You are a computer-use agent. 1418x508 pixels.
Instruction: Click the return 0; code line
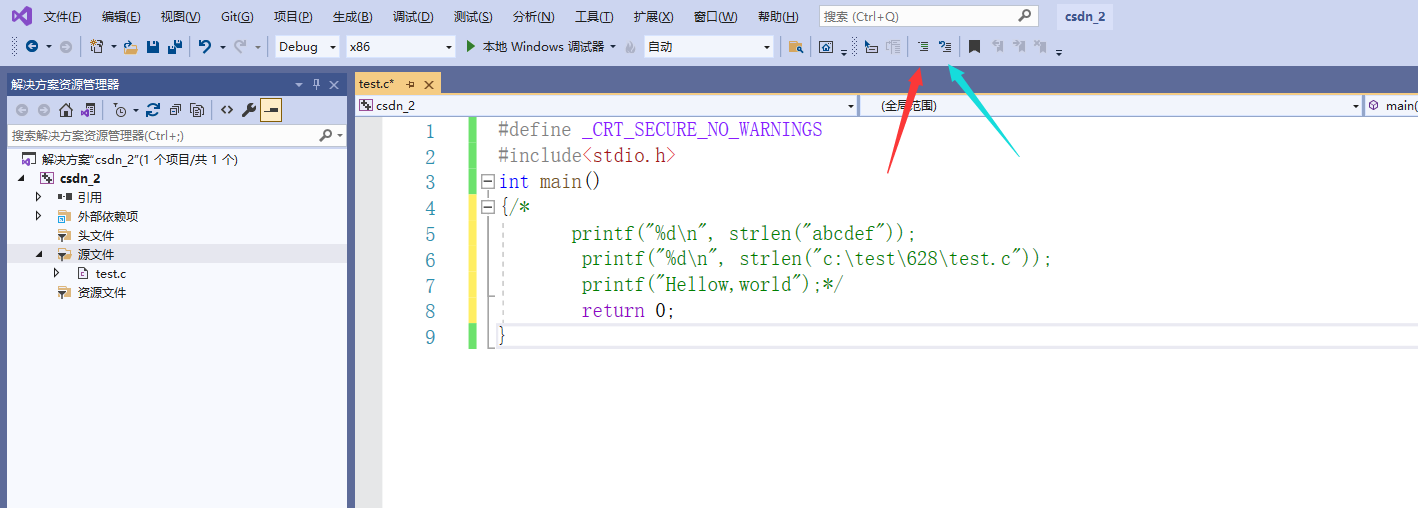[x=628, y=311]
